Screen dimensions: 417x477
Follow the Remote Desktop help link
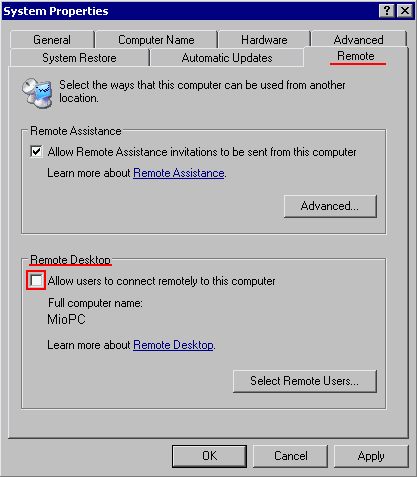pos(173,345)
